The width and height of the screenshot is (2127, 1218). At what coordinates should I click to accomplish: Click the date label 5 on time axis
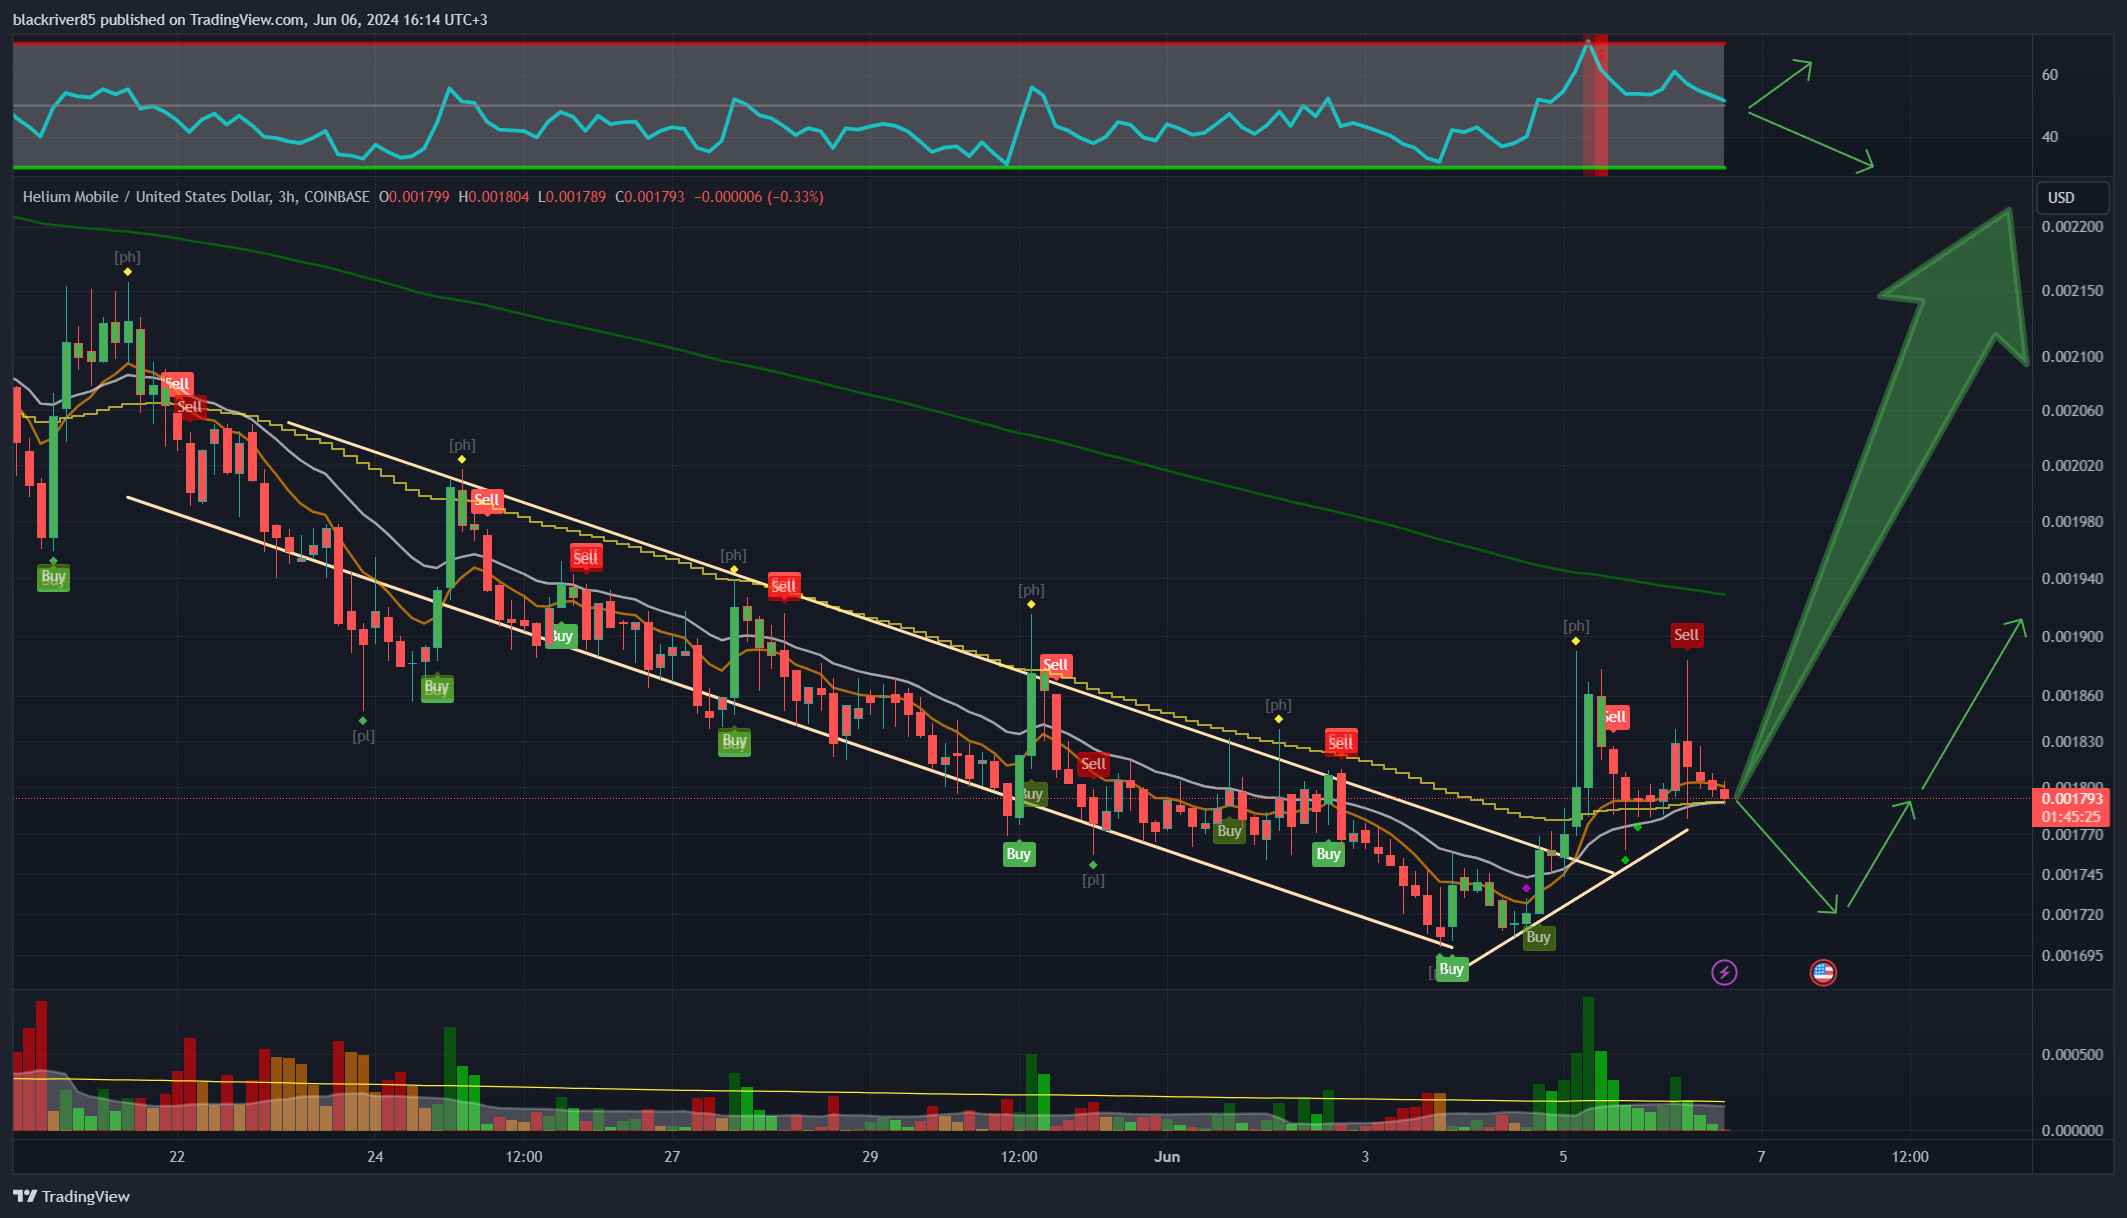[1563, 1157]
